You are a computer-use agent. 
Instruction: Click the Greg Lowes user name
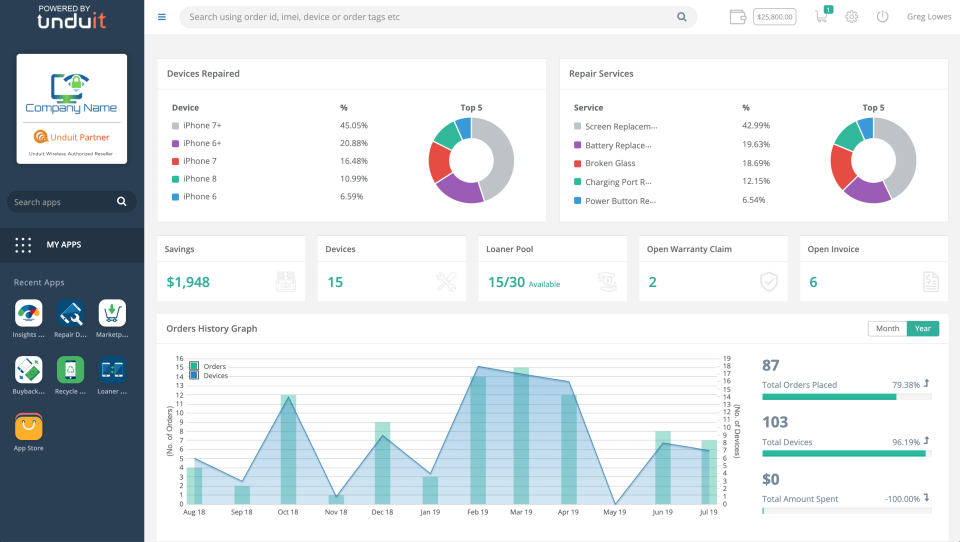[x=929, y=17]
